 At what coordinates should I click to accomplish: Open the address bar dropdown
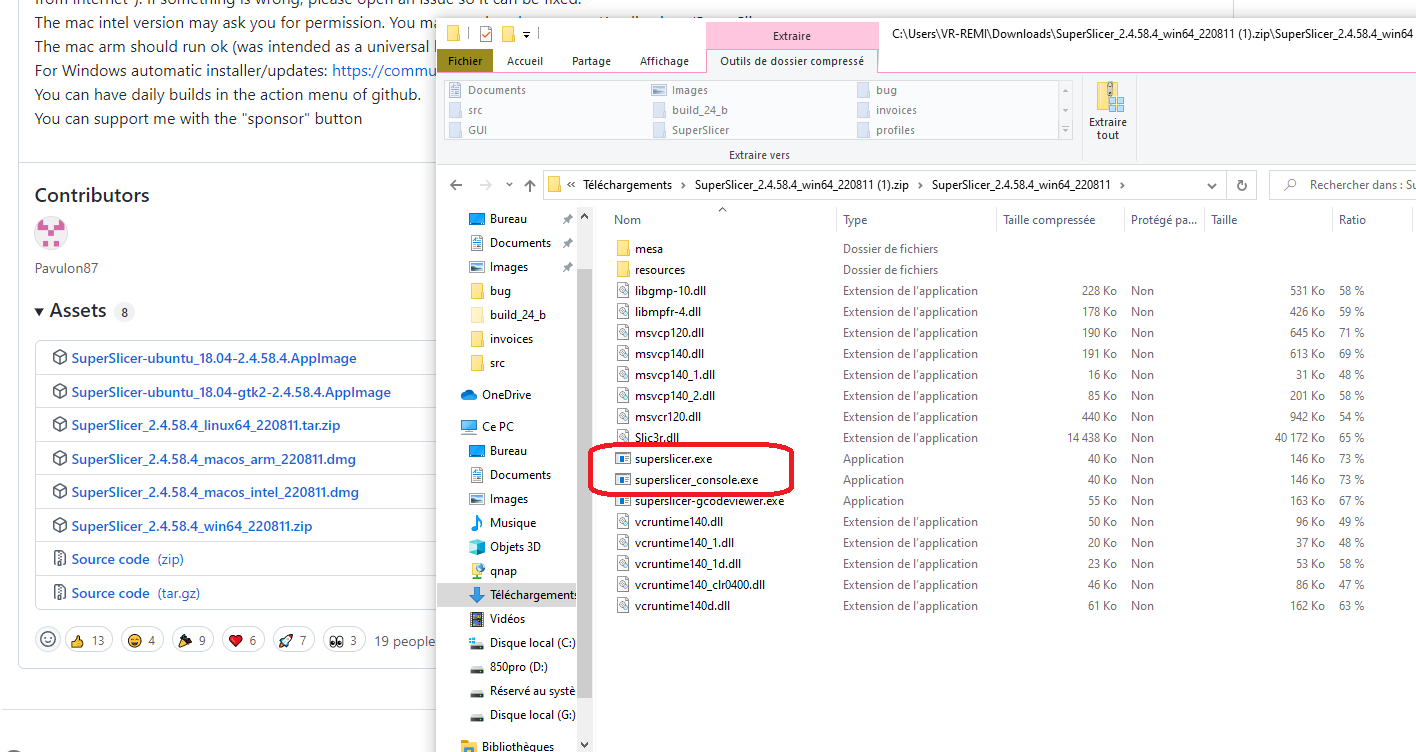tap(1211, 184)
